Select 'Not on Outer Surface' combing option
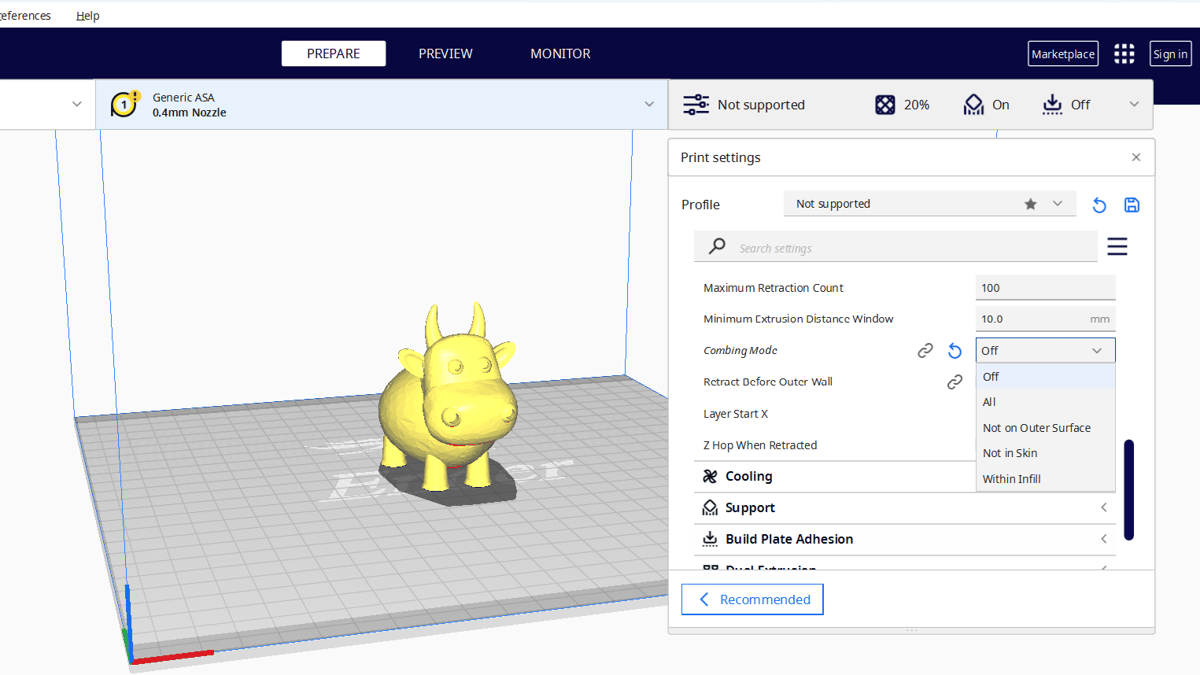1200x675 pixels. 1036,428
